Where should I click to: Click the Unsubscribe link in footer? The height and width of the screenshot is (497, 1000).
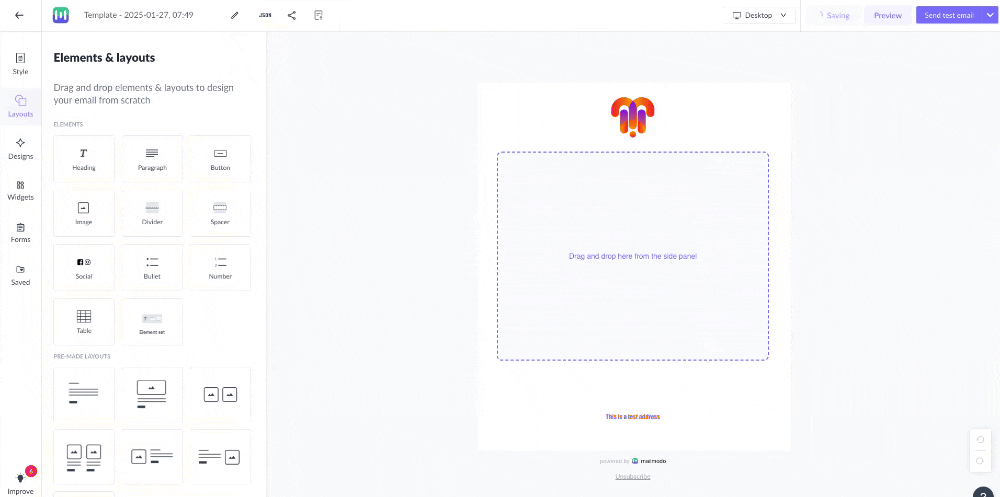pos(633,477)
